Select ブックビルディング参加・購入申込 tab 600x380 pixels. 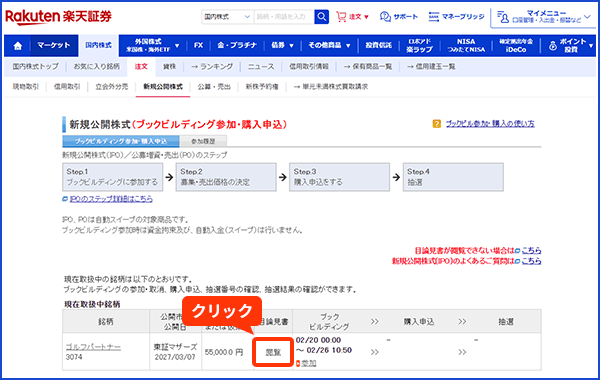click(x=121, y=141)
